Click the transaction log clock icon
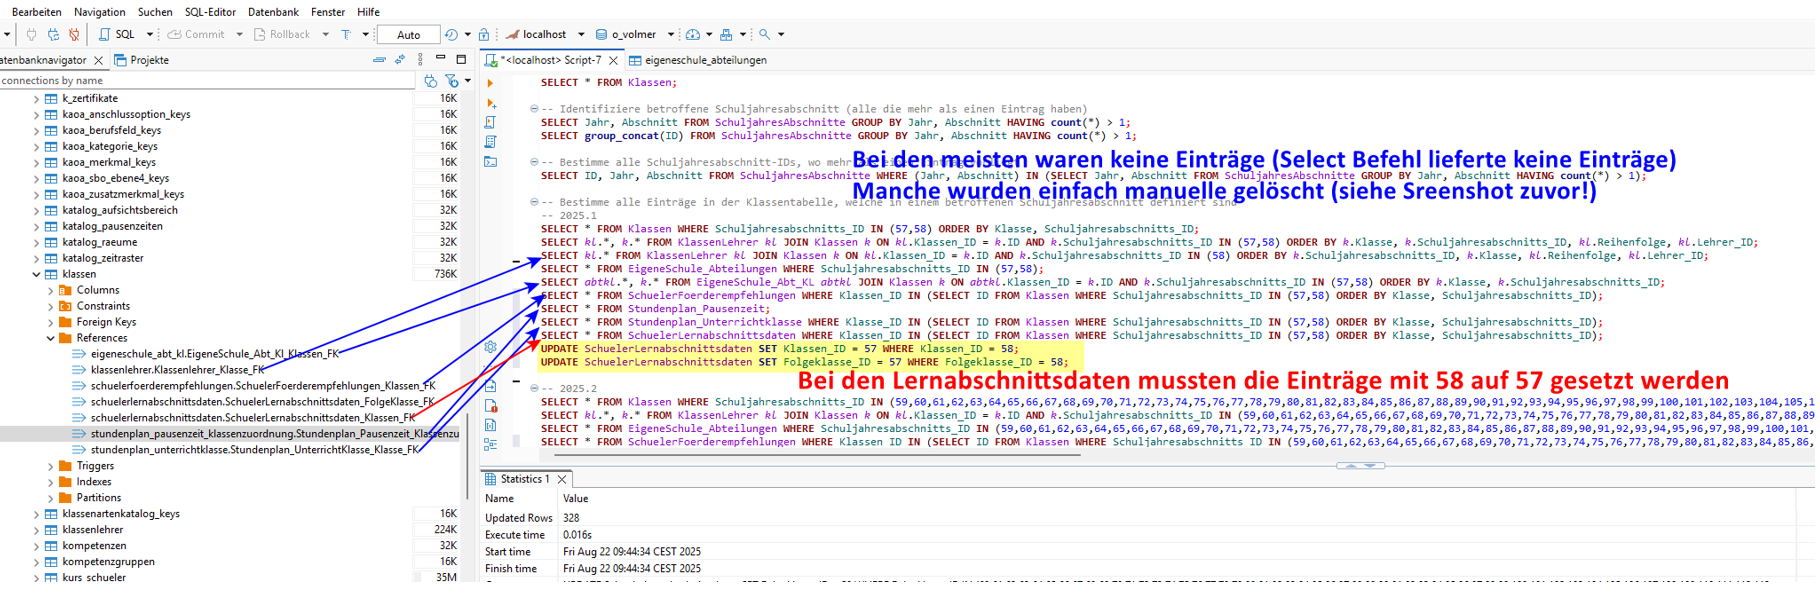Screen dimensions: 1820x593 point(451,34)
